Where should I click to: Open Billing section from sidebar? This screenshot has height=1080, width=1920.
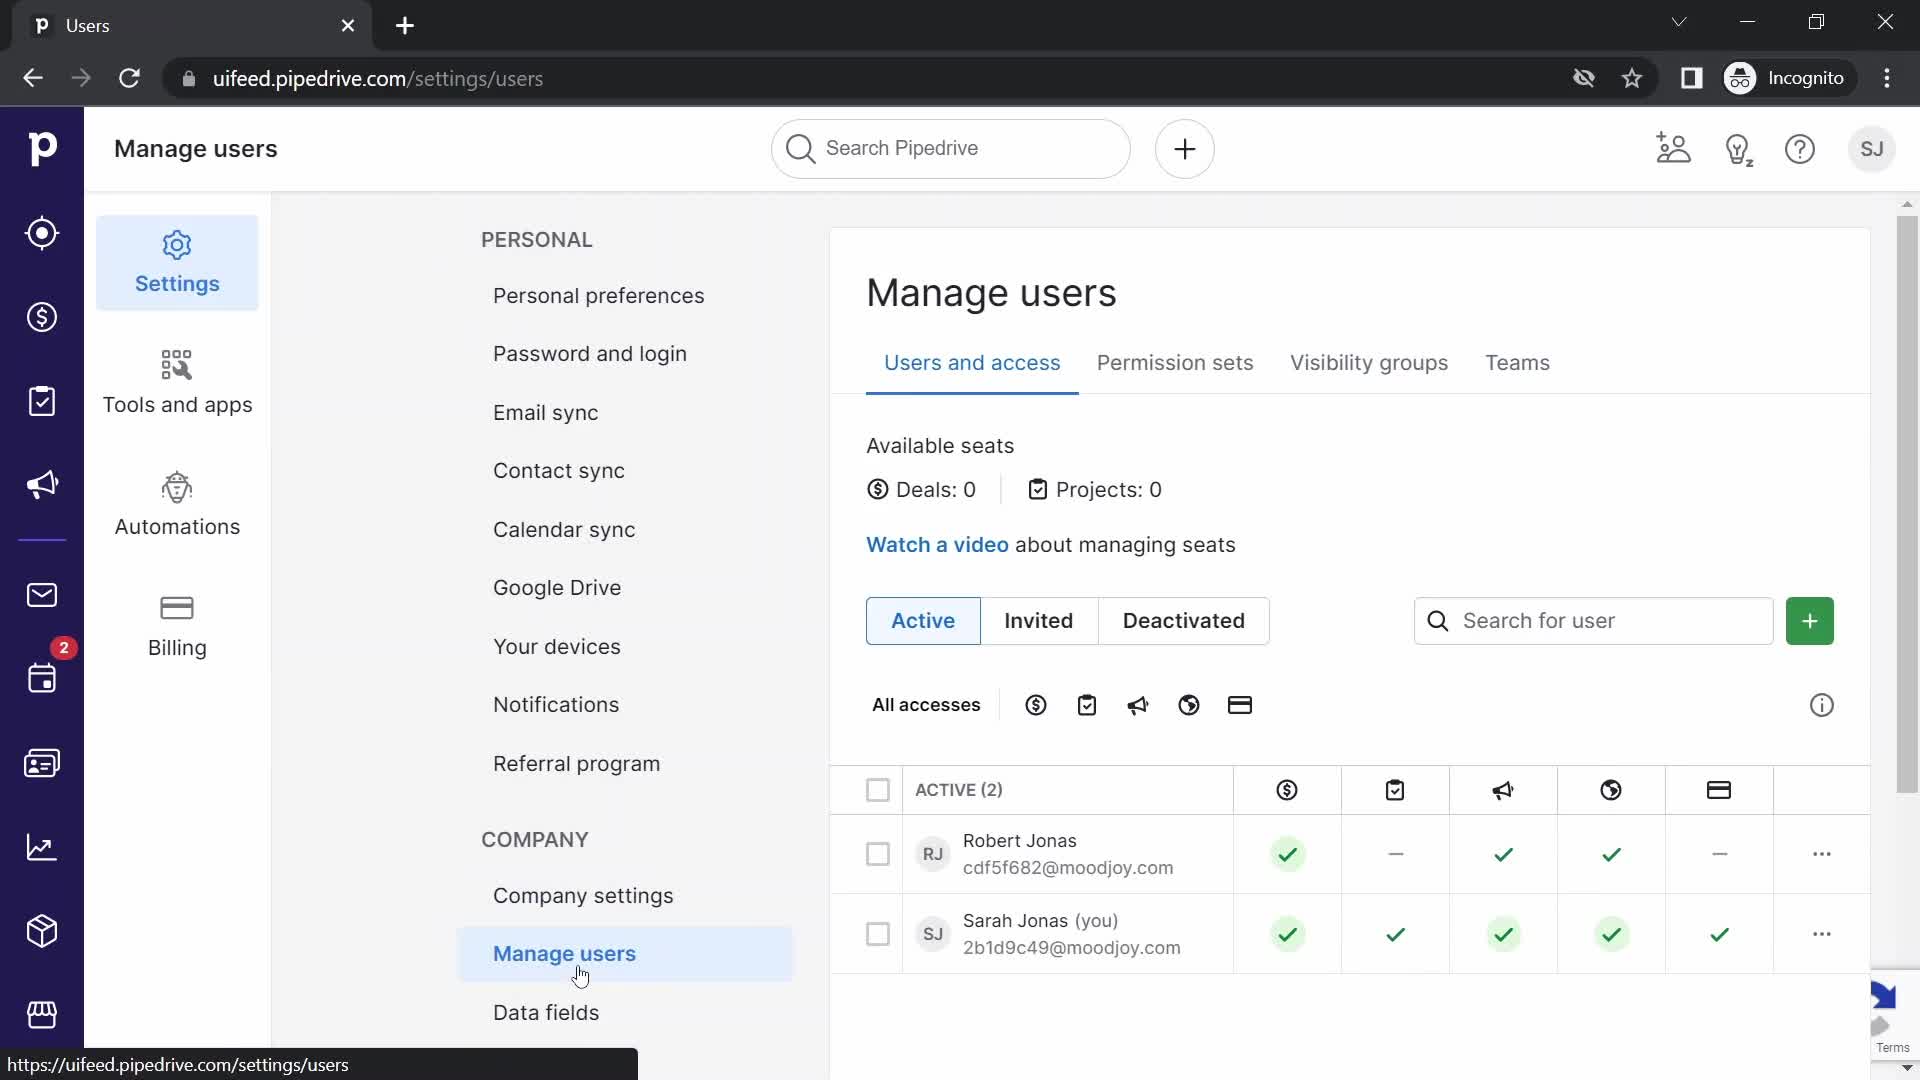pyautogui.click(x=177, y=626)
